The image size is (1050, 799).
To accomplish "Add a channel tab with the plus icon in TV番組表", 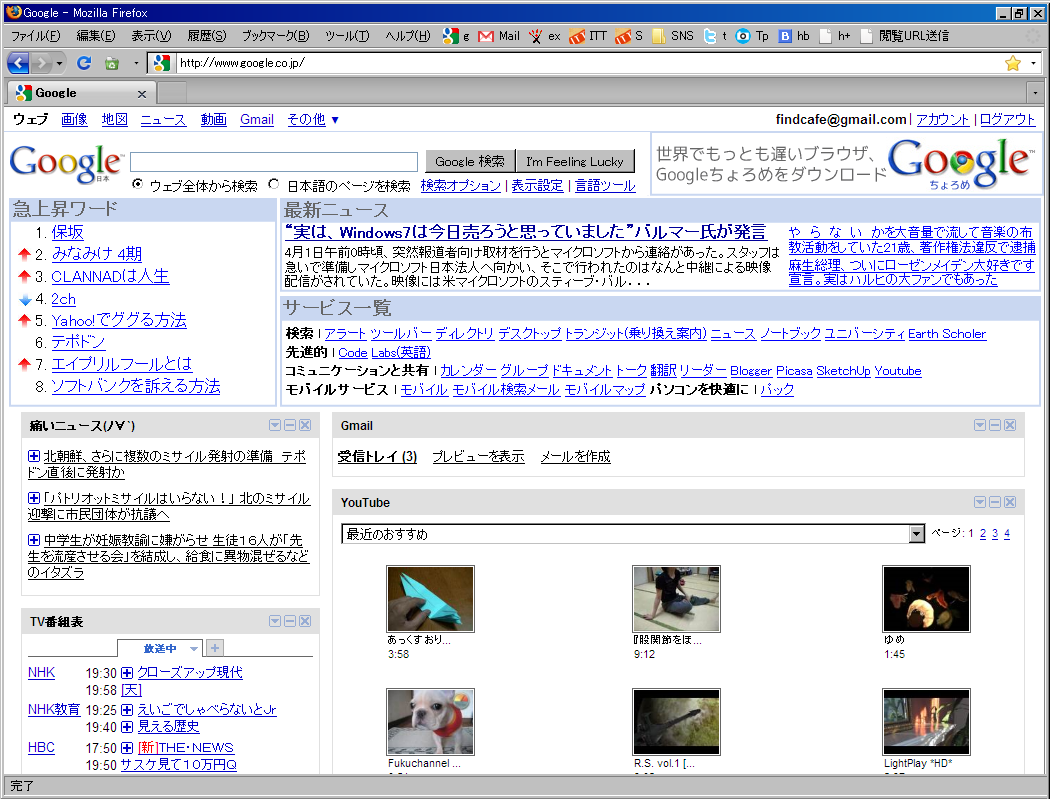I will tap(214, 648).
